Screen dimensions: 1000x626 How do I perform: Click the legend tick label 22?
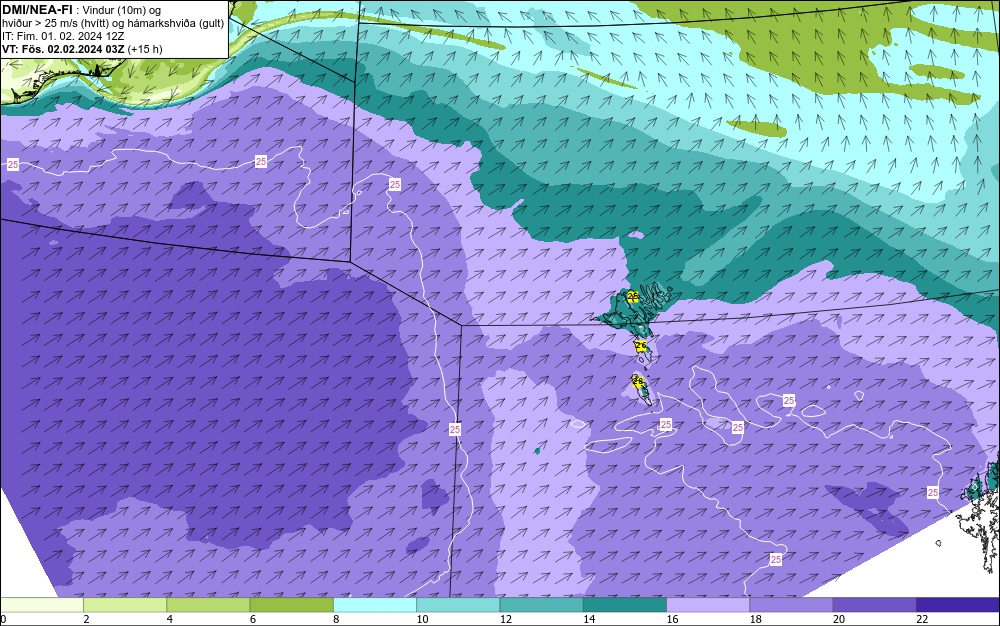click(922, 619)
